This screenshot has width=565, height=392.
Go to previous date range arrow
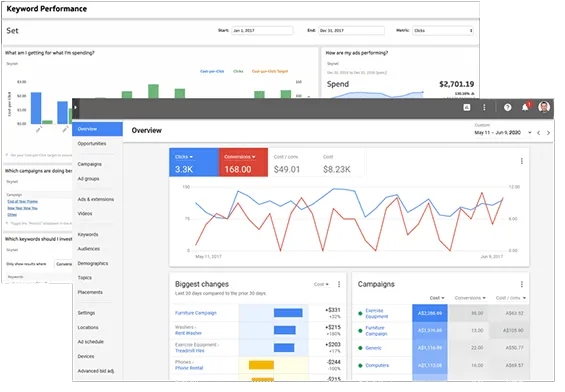tap(538, 133)
